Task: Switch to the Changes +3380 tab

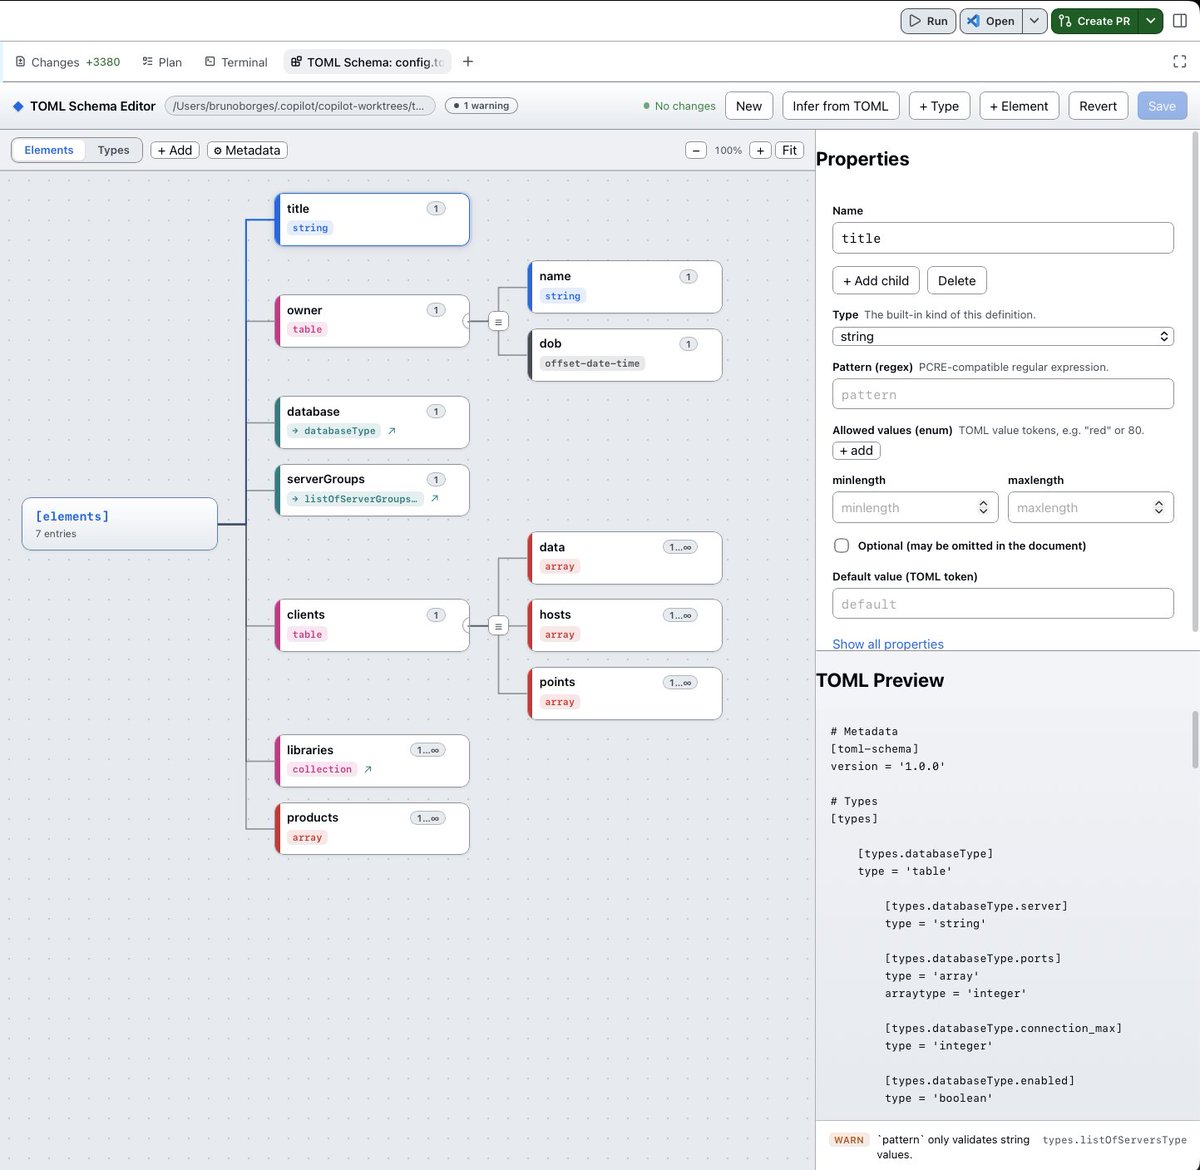Action: click(68, 62)
